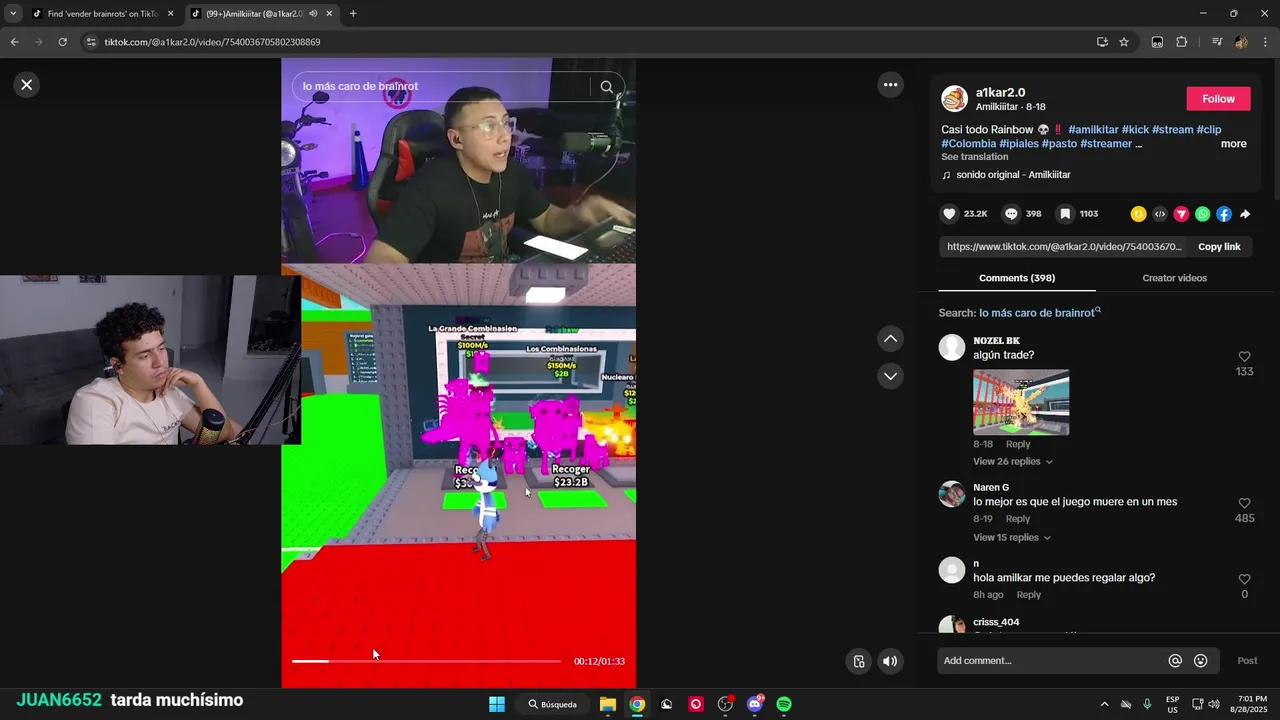Open the clock showing 7:01 PM
This screenshot has width=1280, height=720.
pyautogui.click(x=1252, y=704)
